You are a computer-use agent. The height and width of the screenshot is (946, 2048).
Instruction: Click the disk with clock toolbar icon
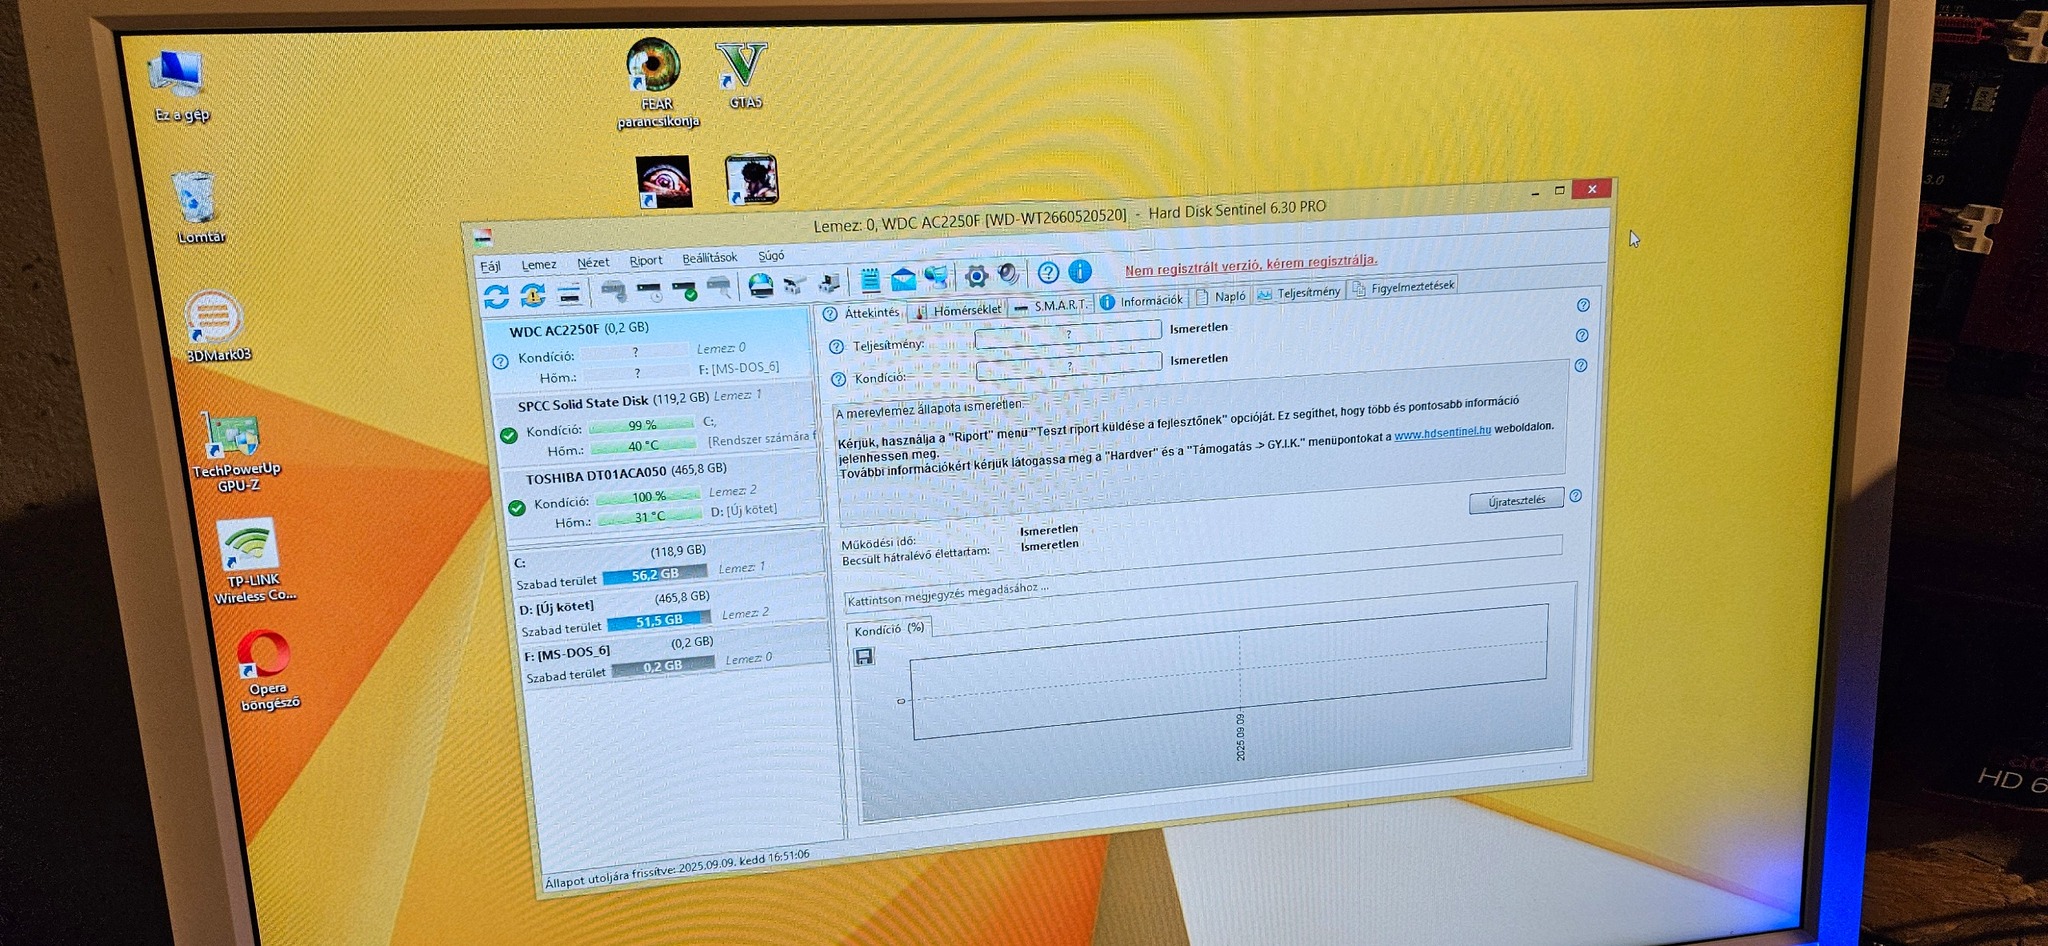point(649,292)
